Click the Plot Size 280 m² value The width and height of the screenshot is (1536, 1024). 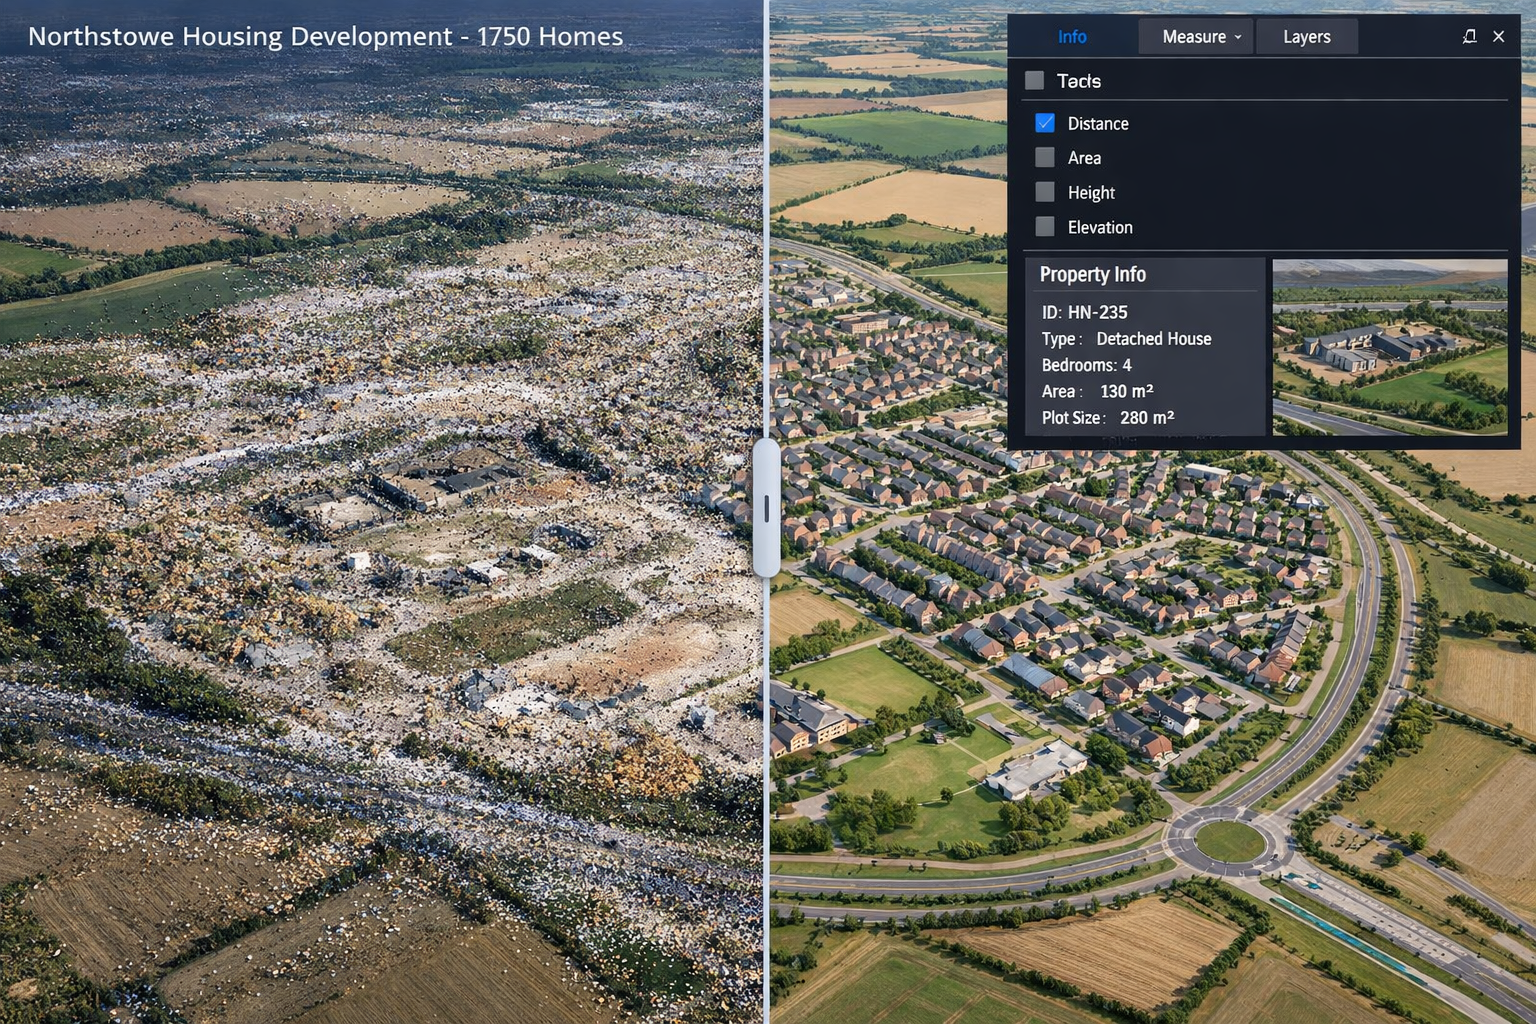click(1145, 417)
